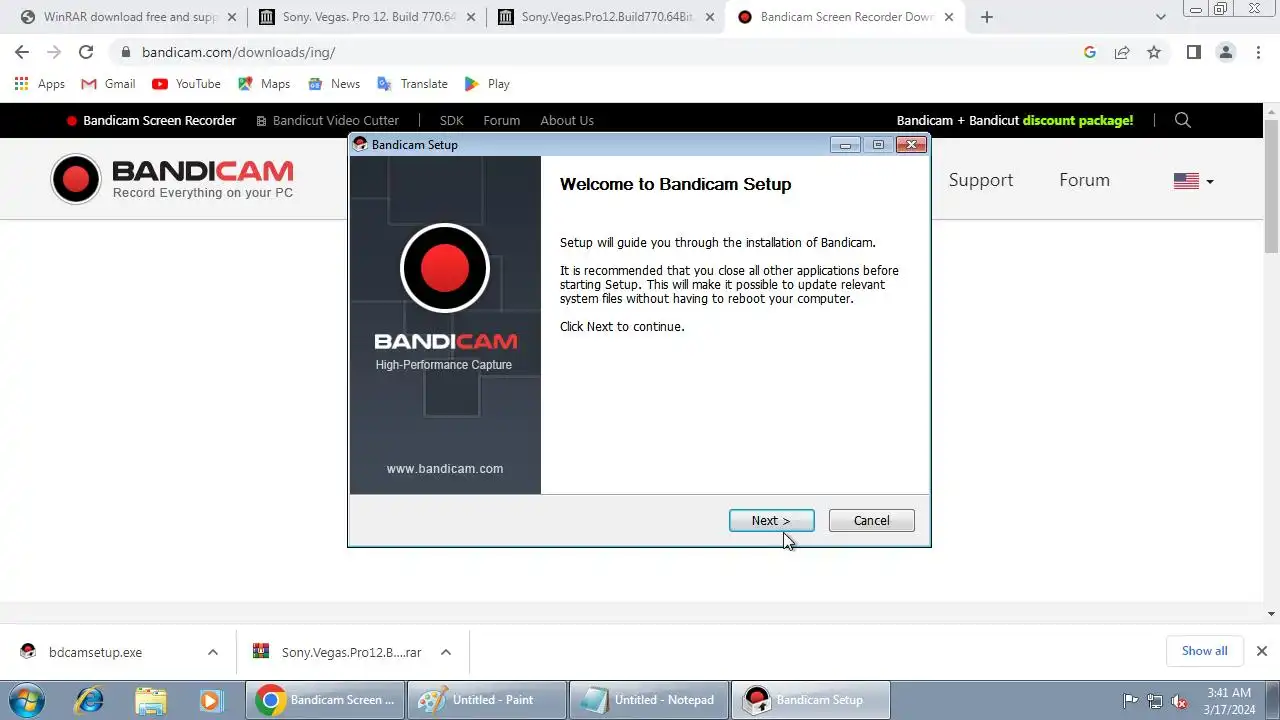The image size is (1280, 720).
Task: Switch to Chrome taskbar button
Action: point(325,700)
